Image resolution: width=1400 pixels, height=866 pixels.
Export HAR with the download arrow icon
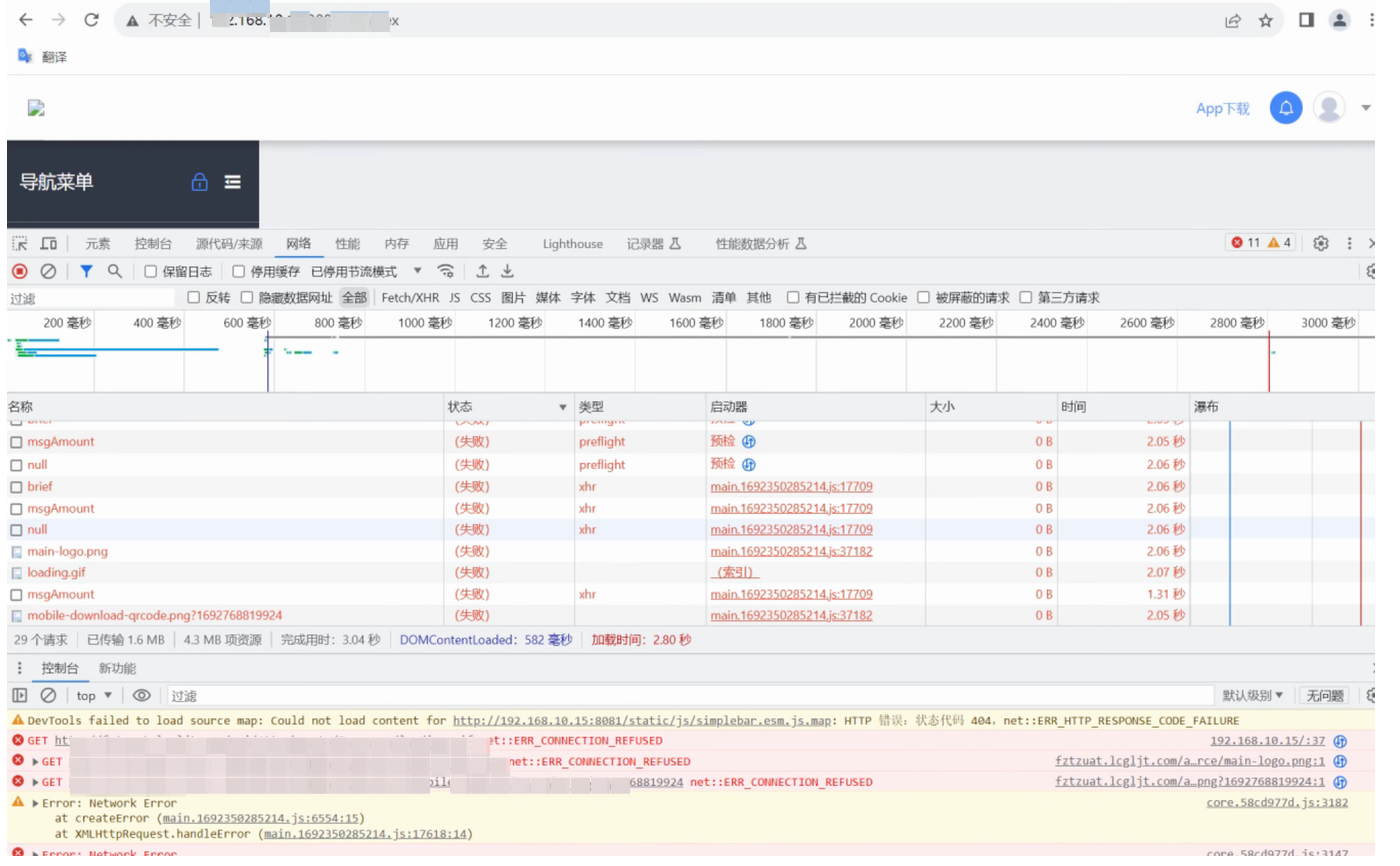(x=507, y=271)
